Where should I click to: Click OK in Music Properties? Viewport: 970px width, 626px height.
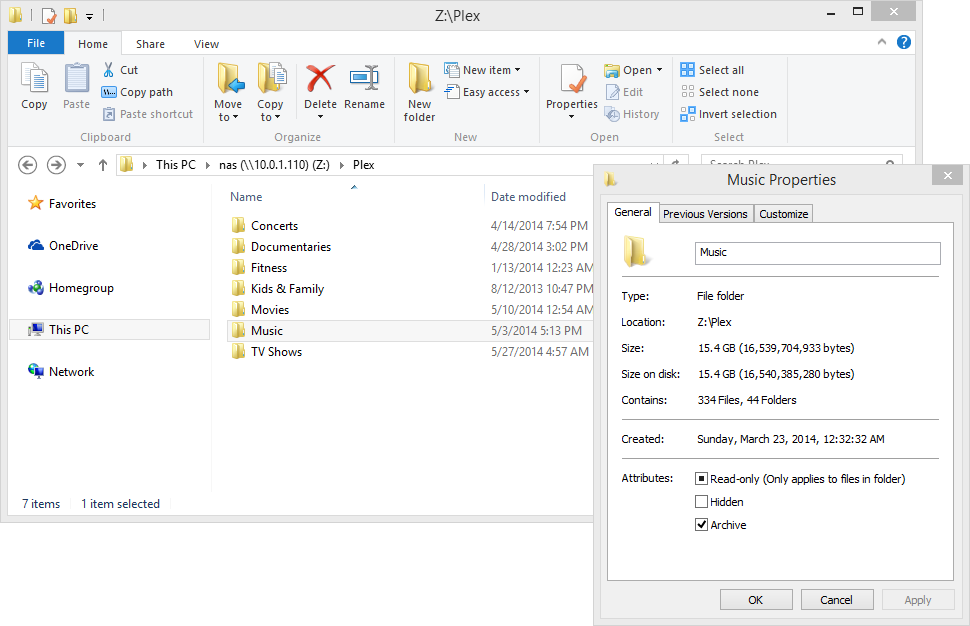(x=756, y=600)
